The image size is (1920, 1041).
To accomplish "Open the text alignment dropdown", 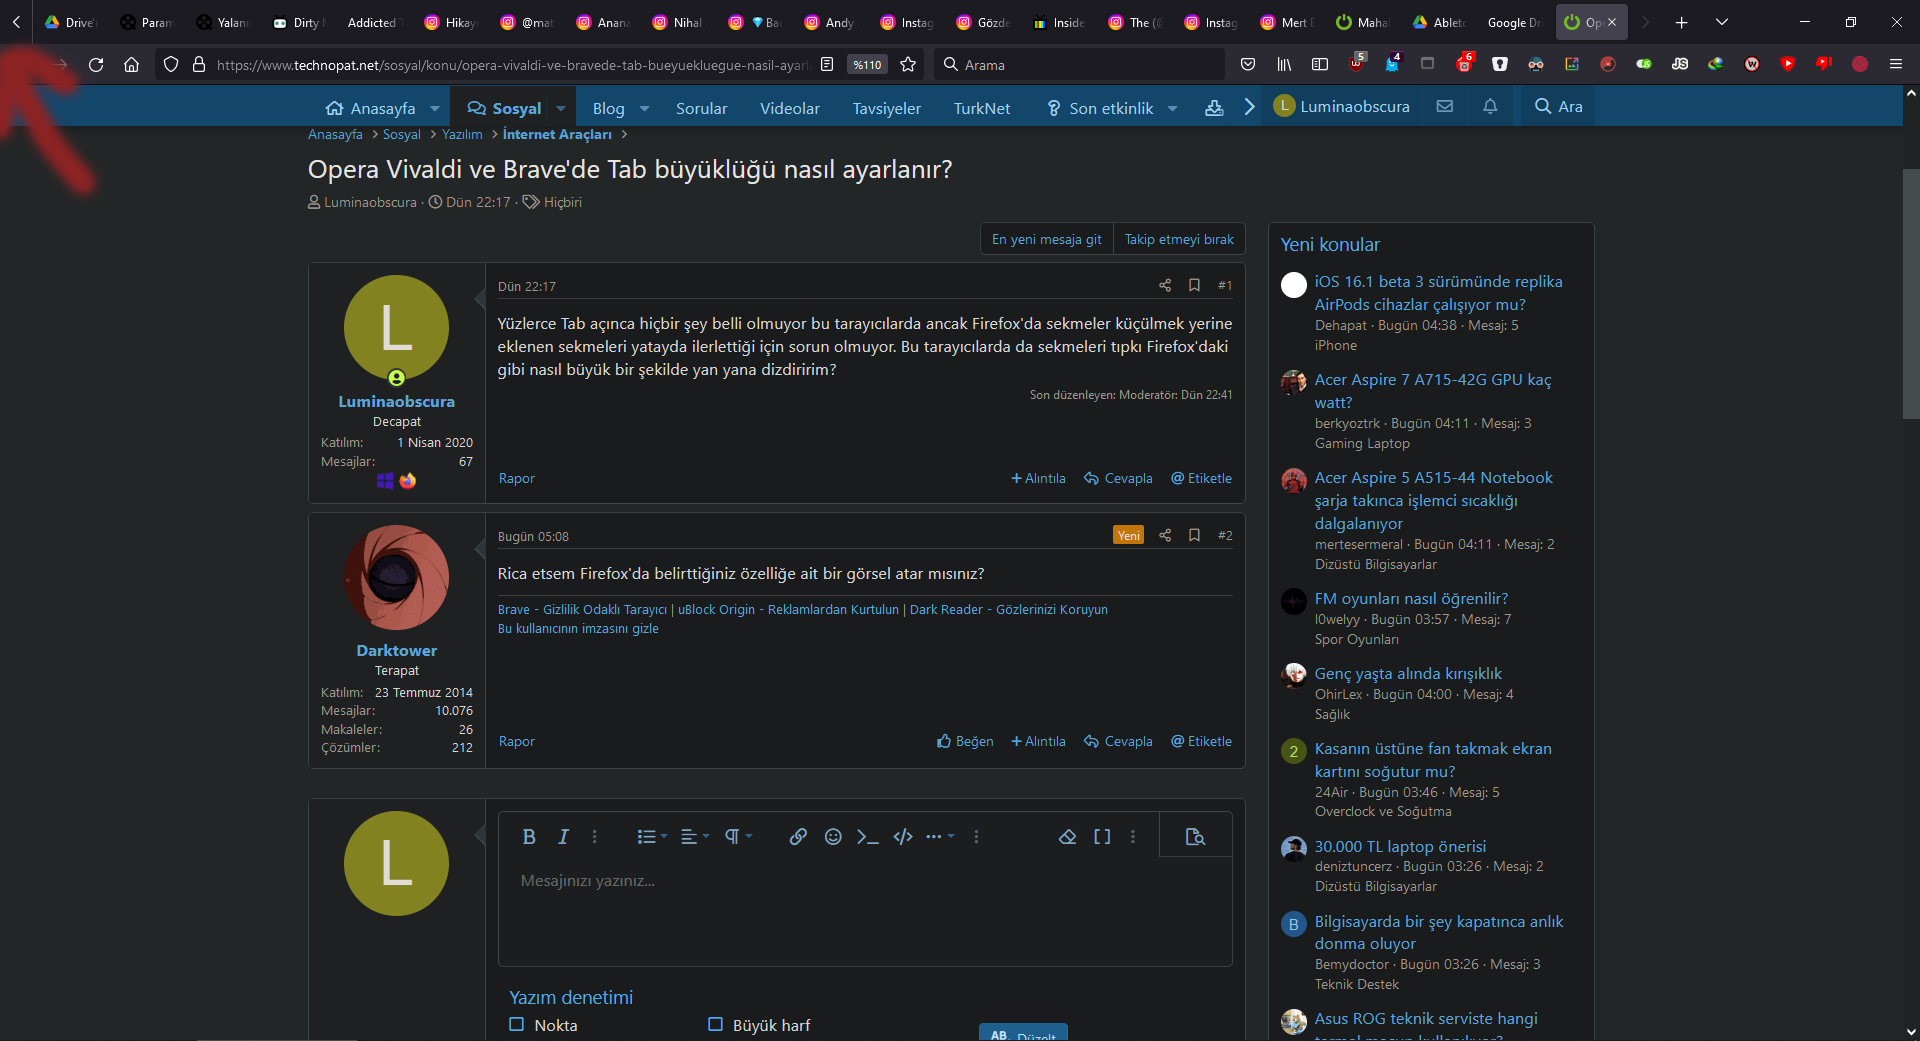I will coord(695,837).
